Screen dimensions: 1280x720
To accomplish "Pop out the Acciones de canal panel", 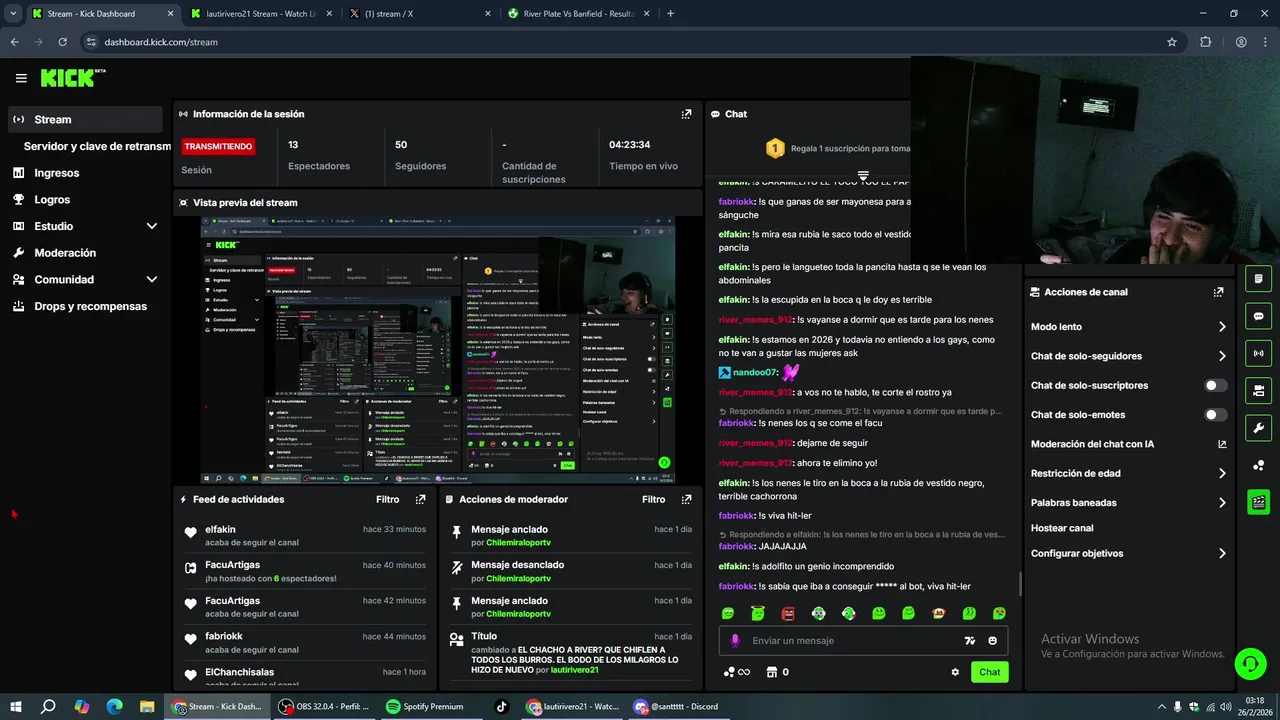I will pyautogui.click(x=1218, y=292).
